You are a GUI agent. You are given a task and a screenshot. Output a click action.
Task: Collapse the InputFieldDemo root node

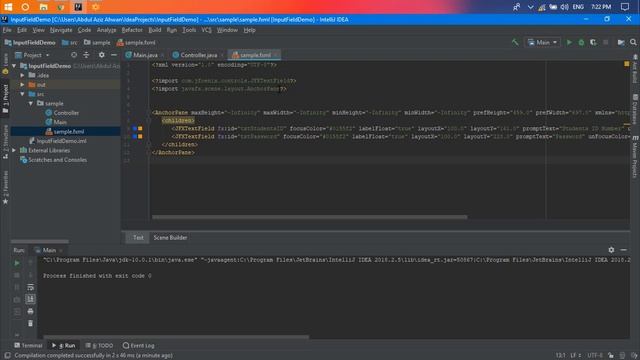click(x=14, y=66)
